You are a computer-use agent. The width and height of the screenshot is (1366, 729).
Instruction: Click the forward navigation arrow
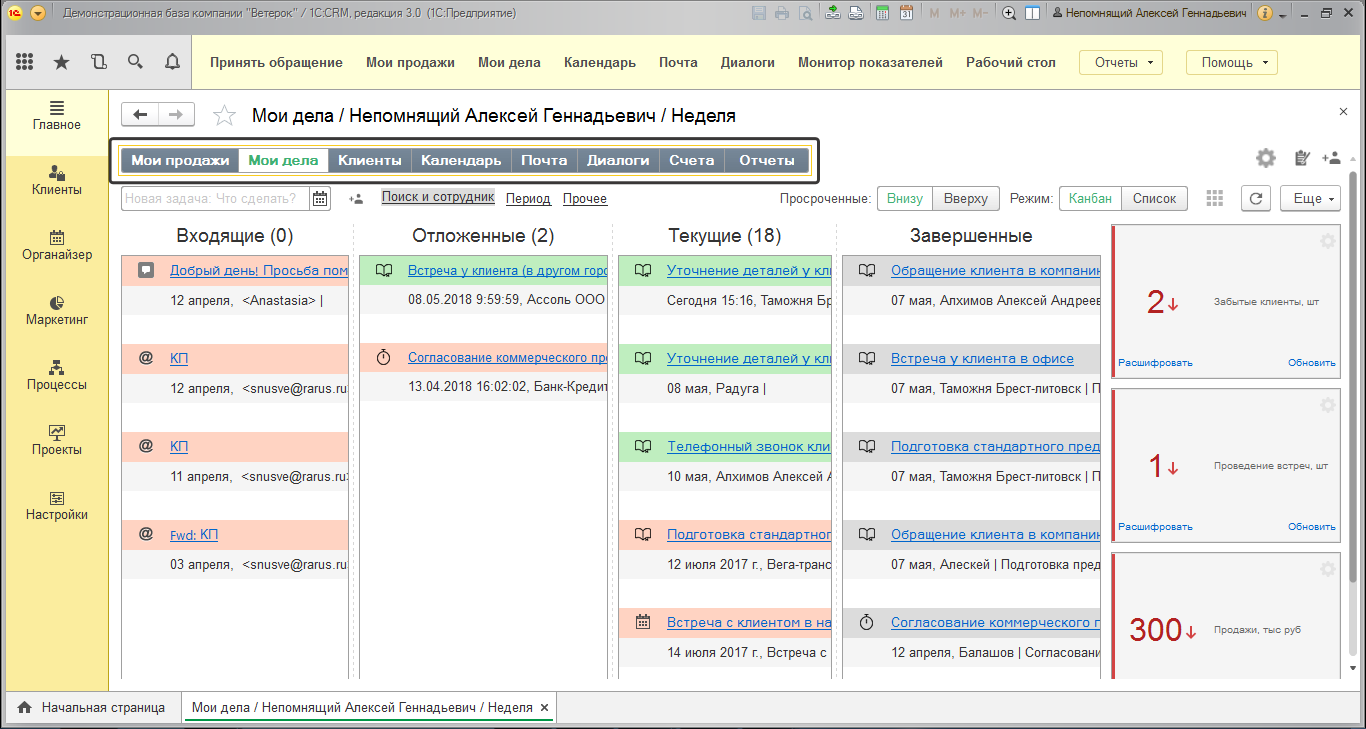pos(176,115)
